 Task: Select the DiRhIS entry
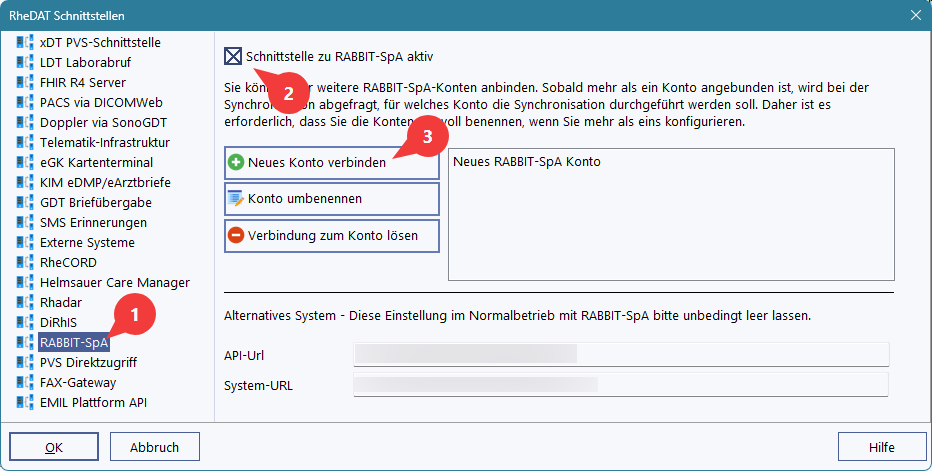tap(58, 322)
